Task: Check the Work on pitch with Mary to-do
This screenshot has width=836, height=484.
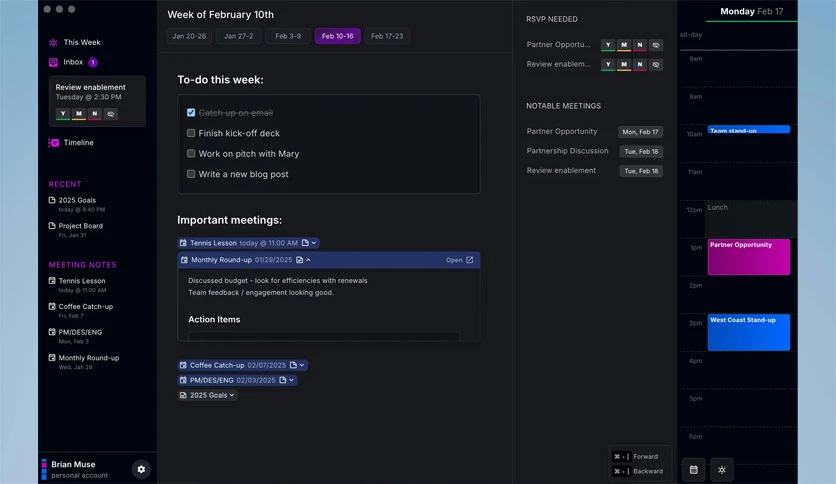Action: click(x=191, y=154)
